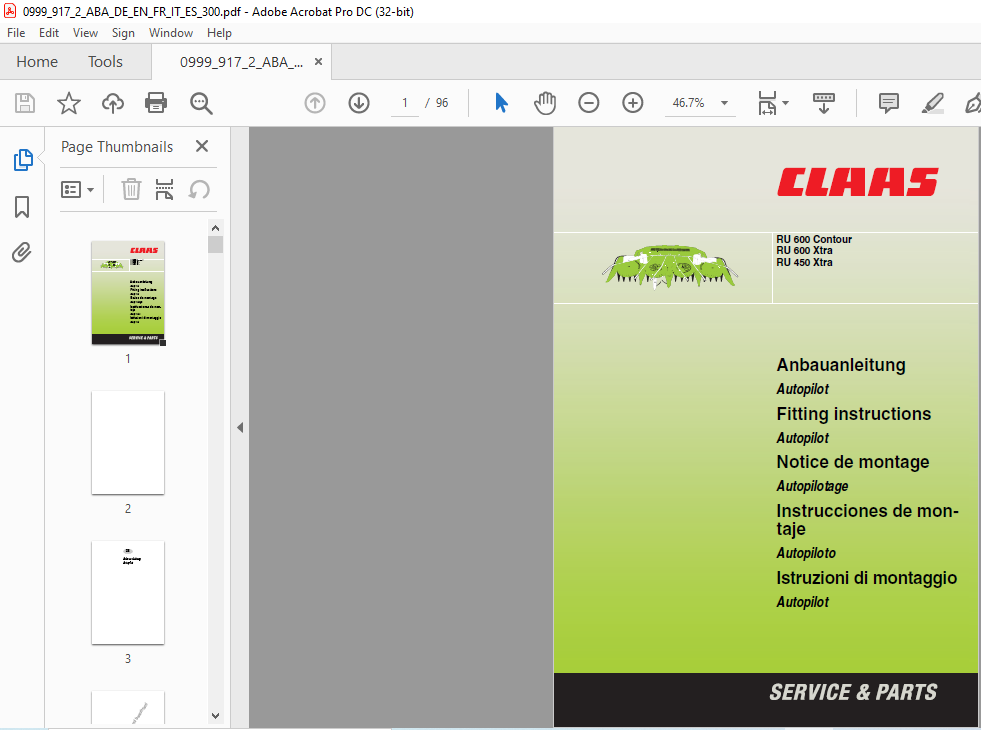The image size is (981, 730).
Task: Click the 'Fitting instructions' heading
Action: click(x=853, y=413)
